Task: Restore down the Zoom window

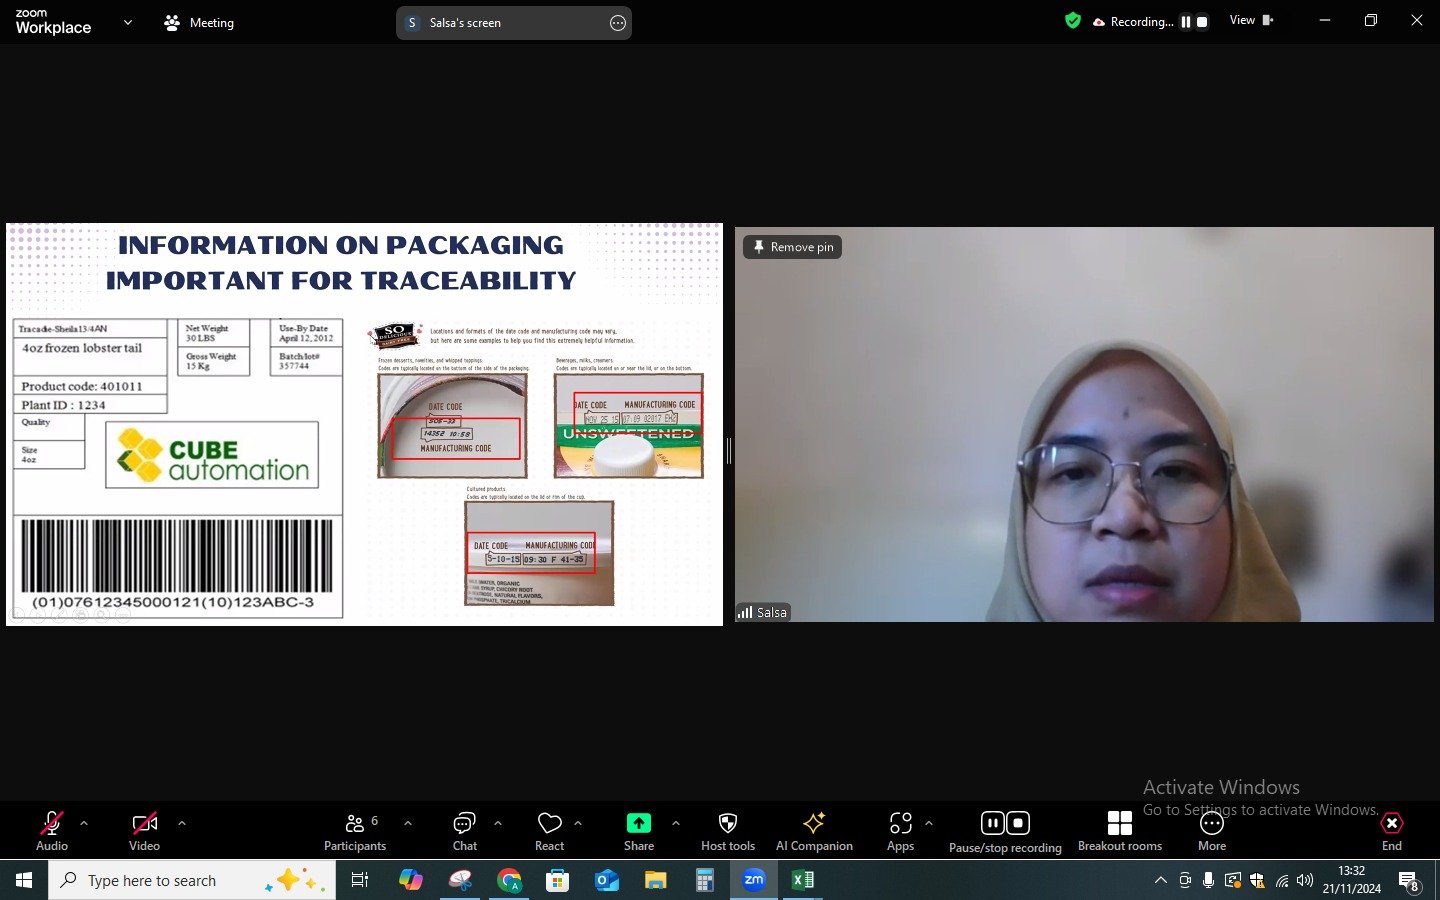Action: [1371, 20]
